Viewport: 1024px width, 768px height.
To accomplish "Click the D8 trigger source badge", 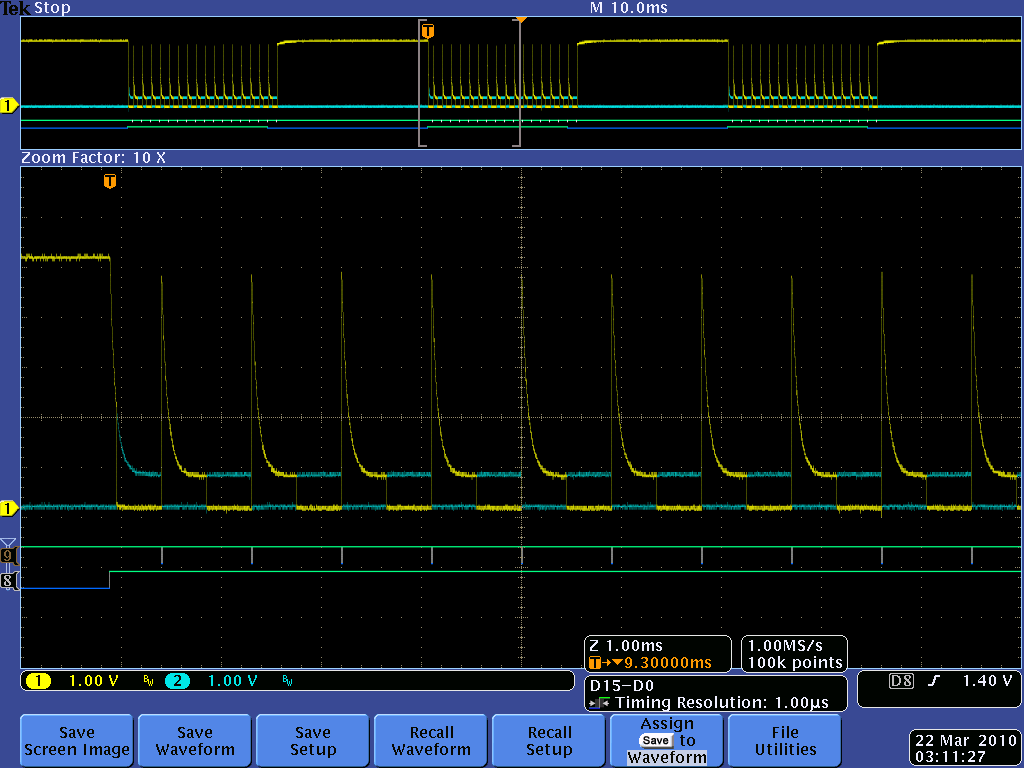I will point(901,681).
